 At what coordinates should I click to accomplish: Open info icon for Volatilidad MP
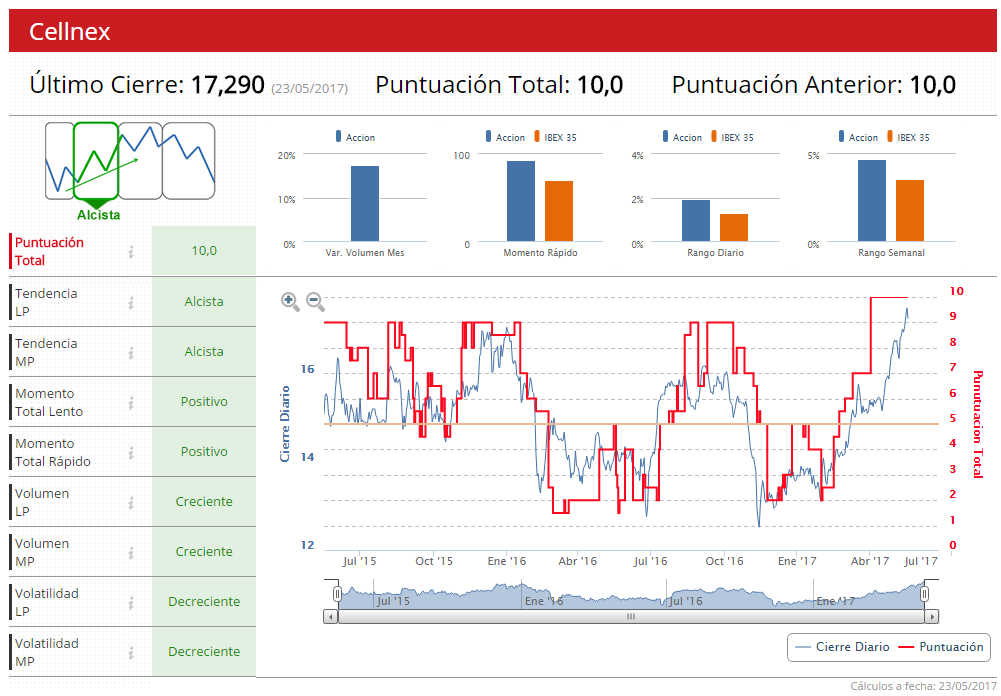131,653
